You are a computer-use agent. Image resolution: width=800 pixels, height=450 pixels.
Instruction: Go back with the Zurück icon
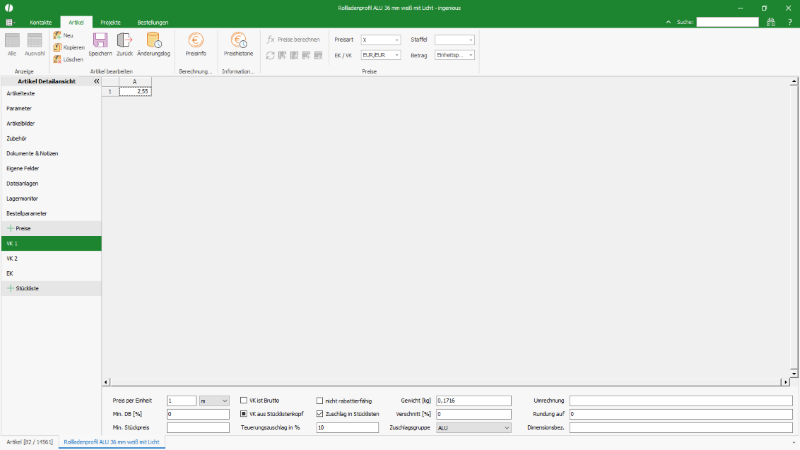pyautogui.click(x=124, y=44)
